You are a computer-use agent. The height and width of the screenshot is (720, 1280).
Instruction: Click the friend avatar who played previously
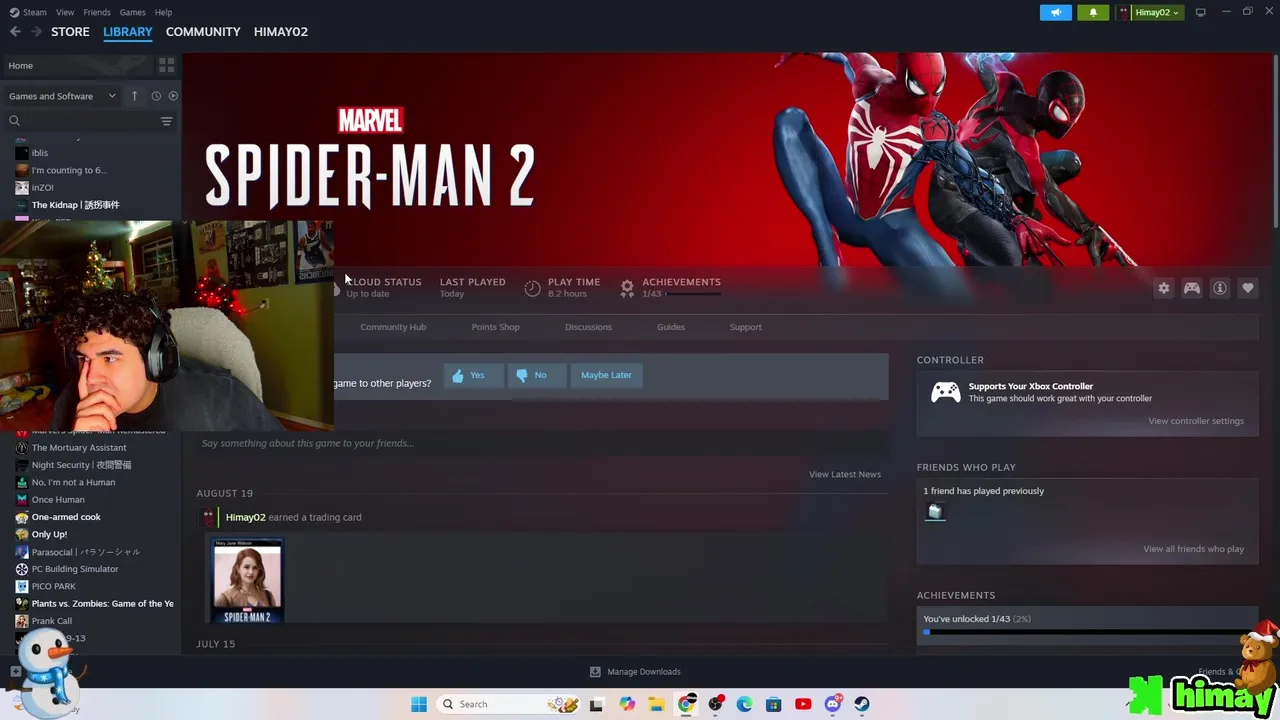coord(935,512)
